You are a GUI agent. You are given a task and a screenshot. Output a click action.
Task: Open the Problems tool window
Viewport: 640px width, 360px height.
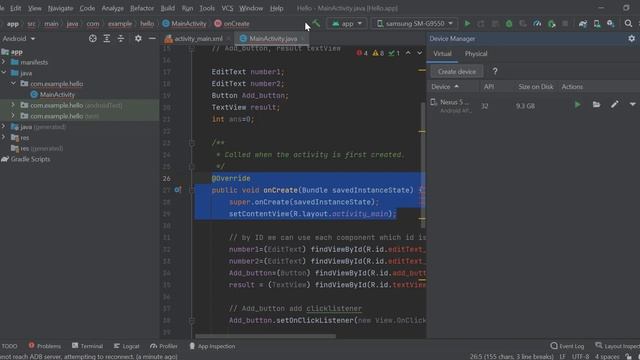pyautogui.click(x=44, y=346)
